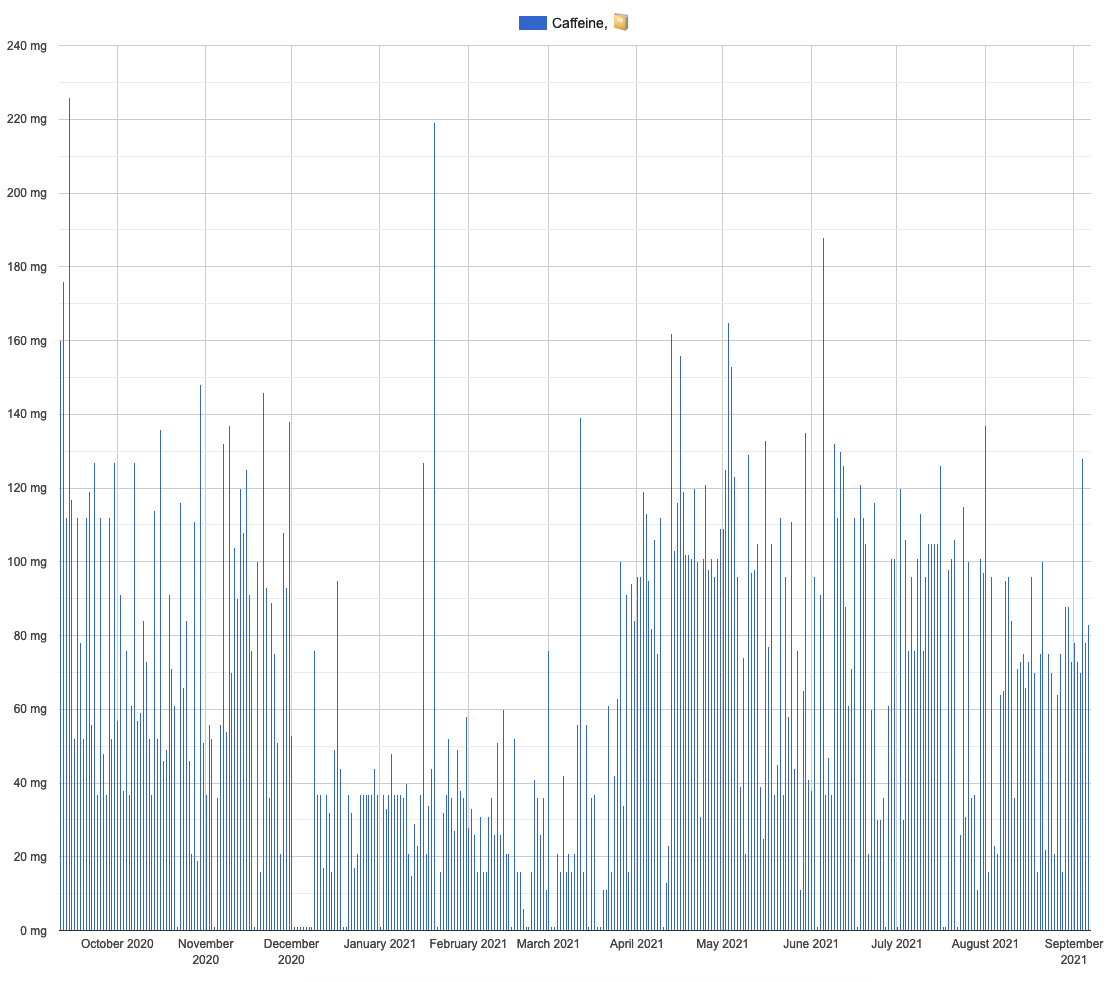Click the March 2021 axis label

548,944
